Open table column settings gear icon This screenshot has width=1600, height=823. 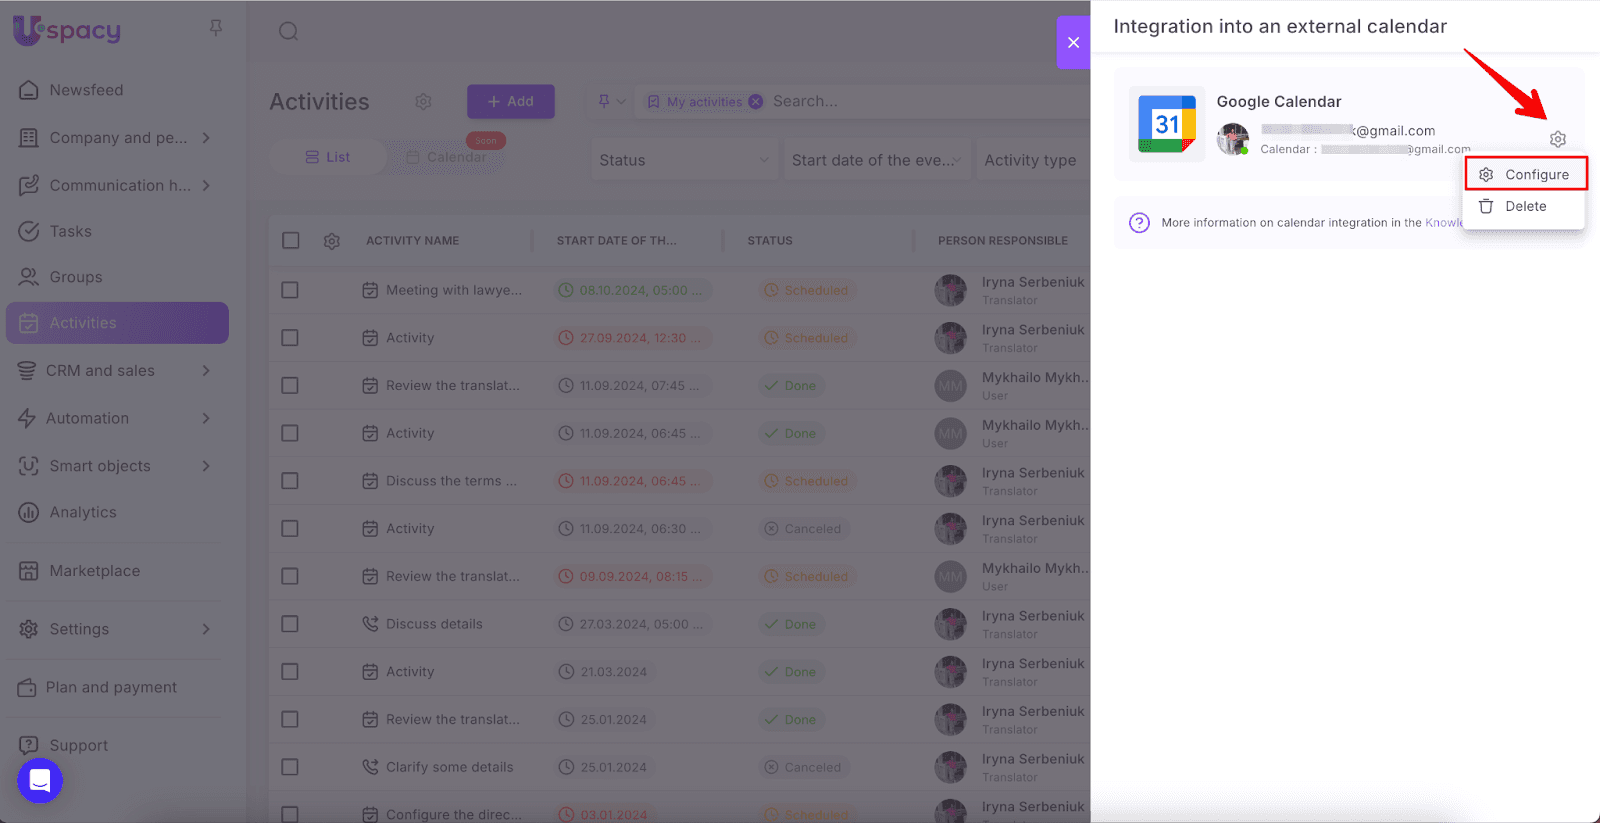pyautogui.click(x=332, y=241)
